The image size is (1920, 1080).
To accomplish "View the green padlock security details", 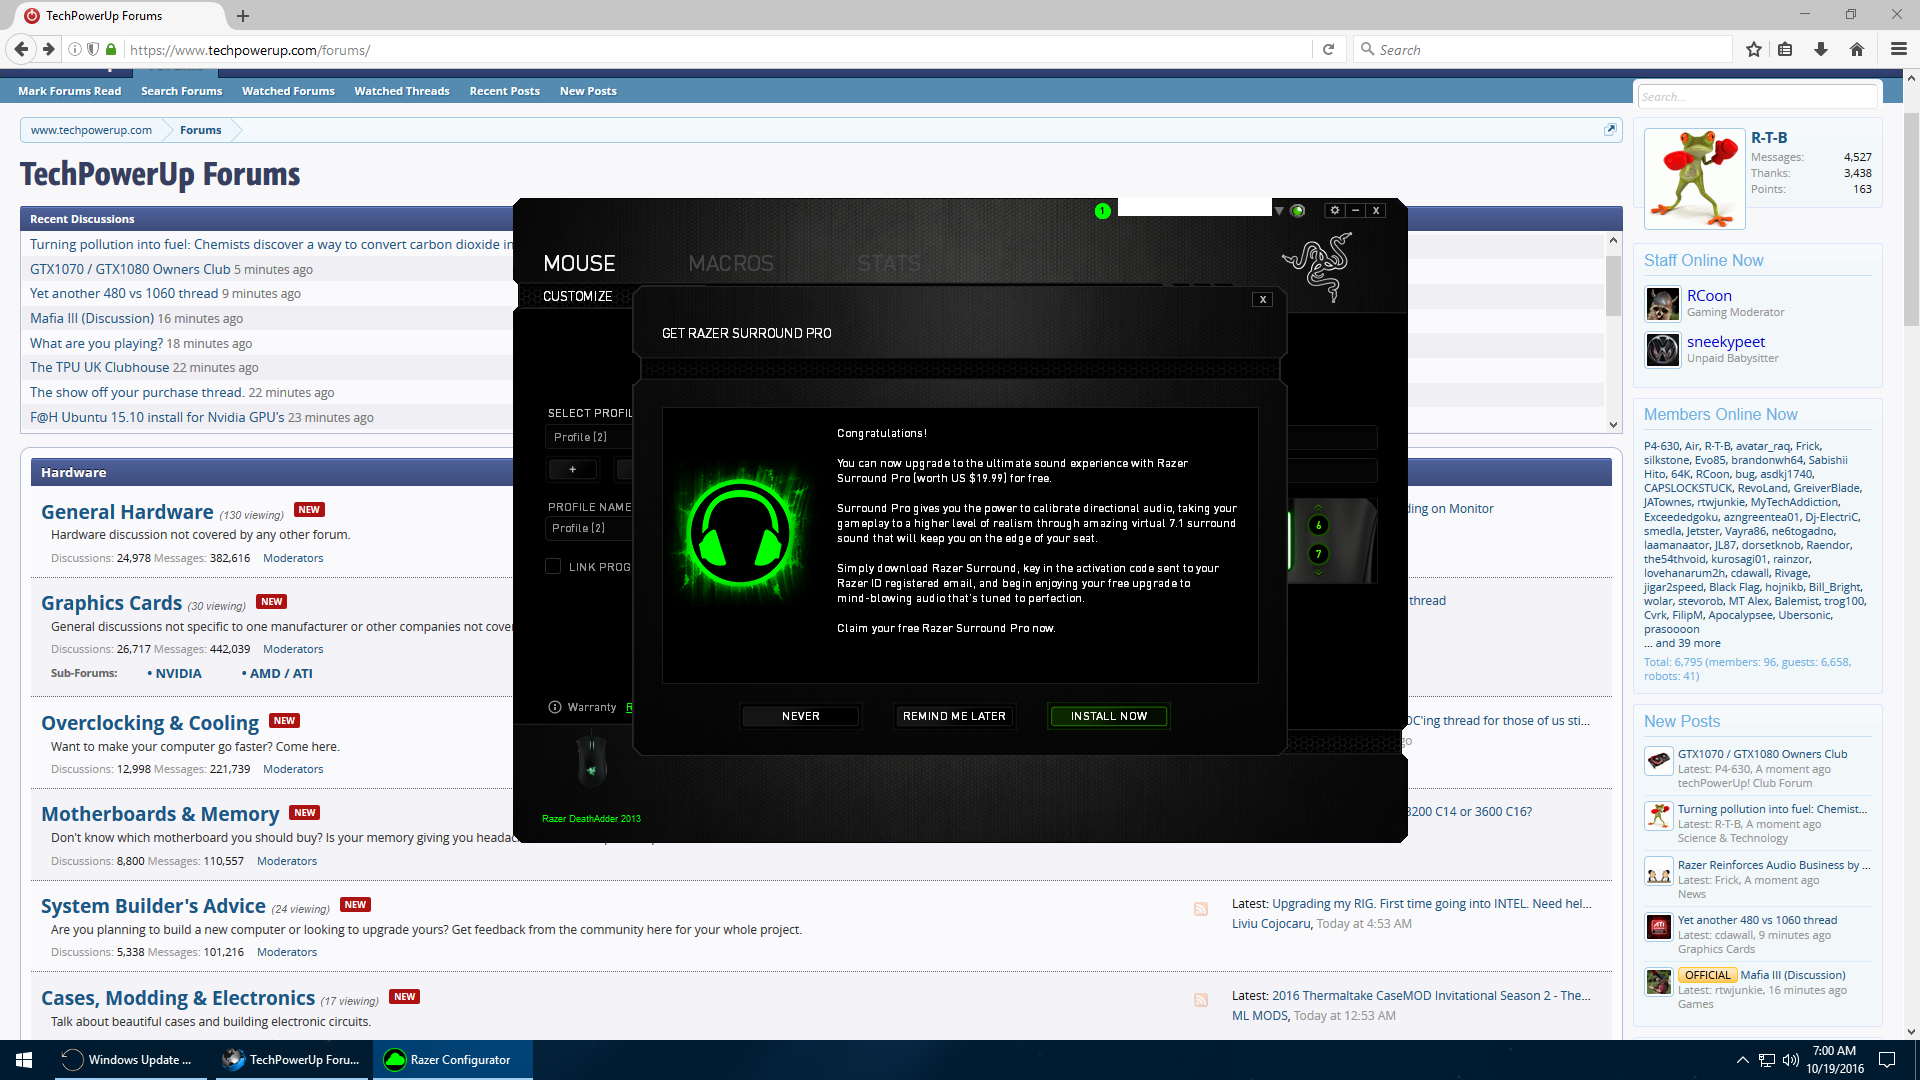I will tap(111, 49).
